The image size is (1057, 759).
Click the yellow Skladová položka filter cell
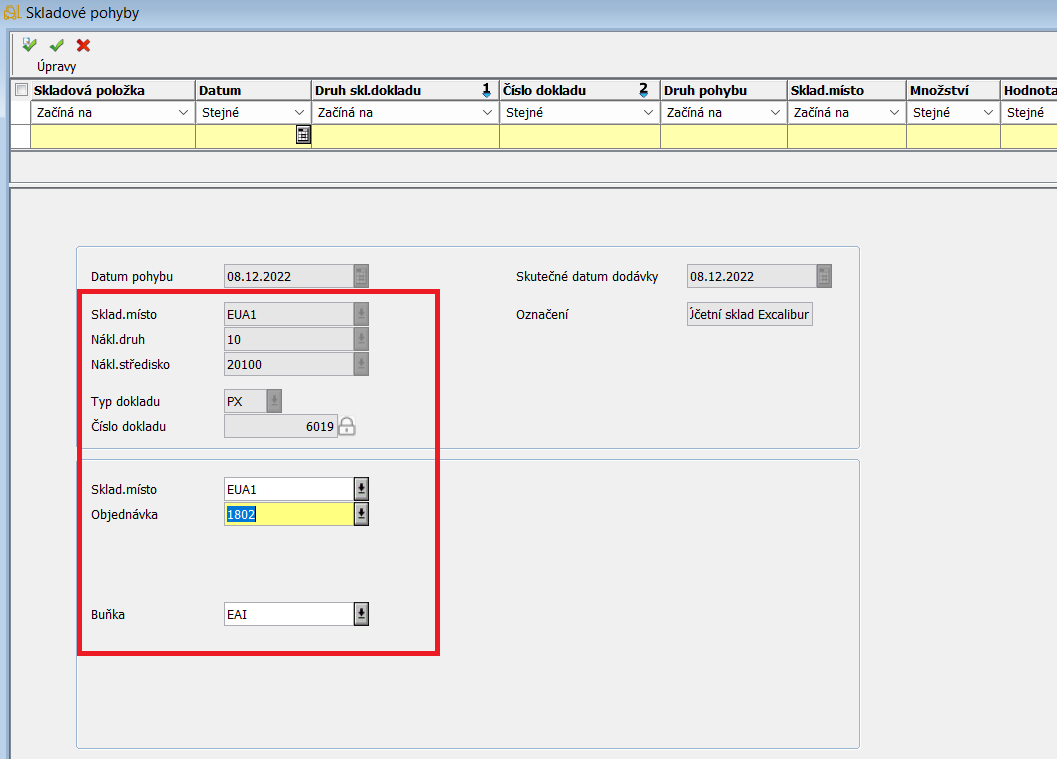point(112,137)
